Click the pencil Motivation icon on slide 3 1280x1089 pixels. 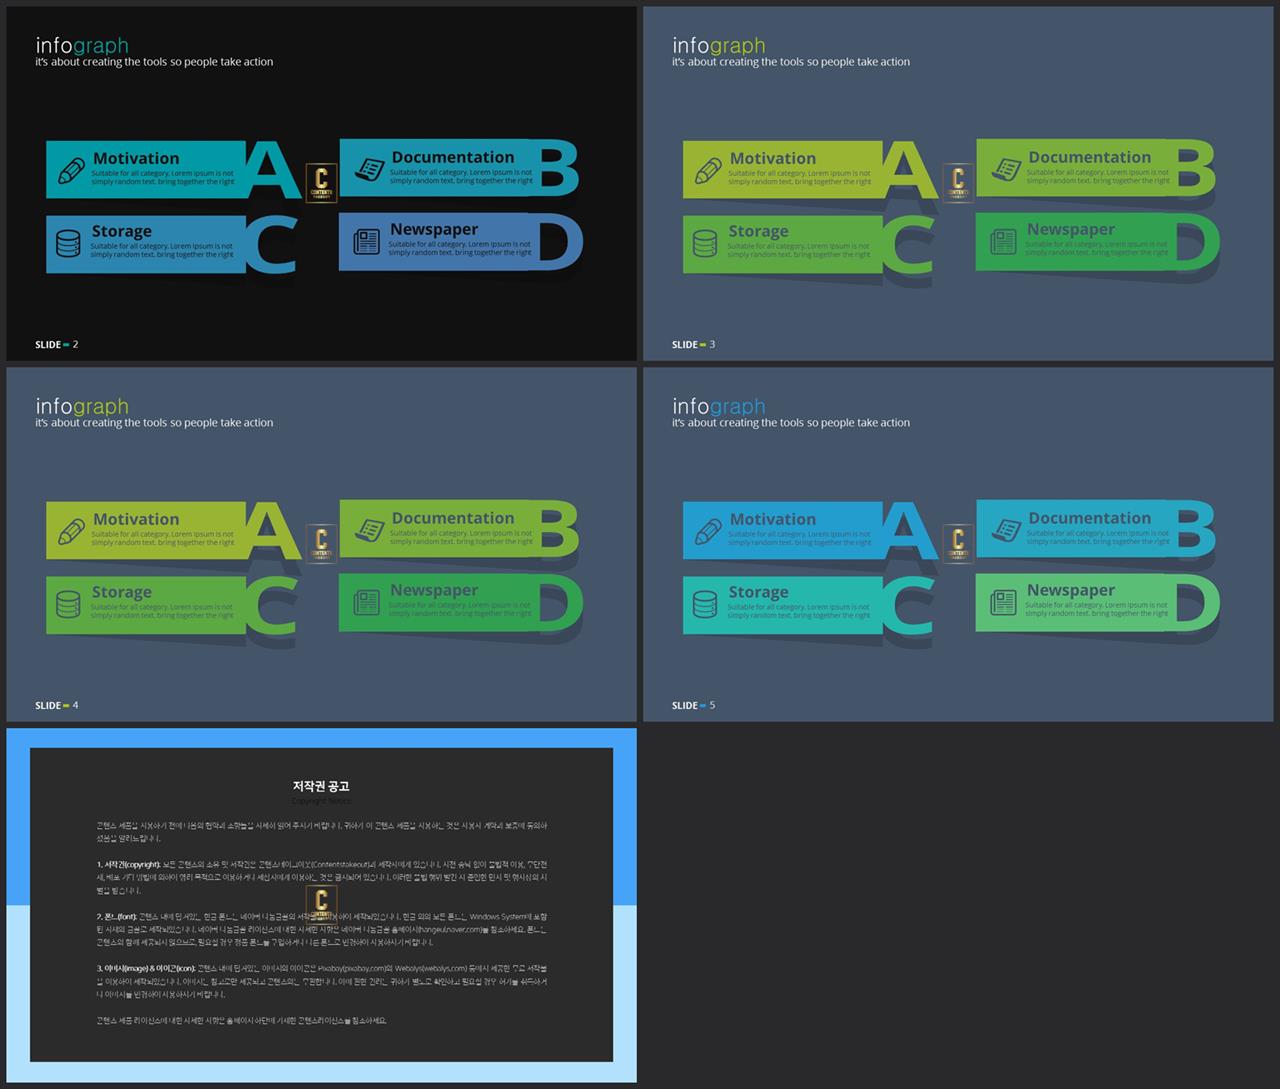click(x=708, y=171)
